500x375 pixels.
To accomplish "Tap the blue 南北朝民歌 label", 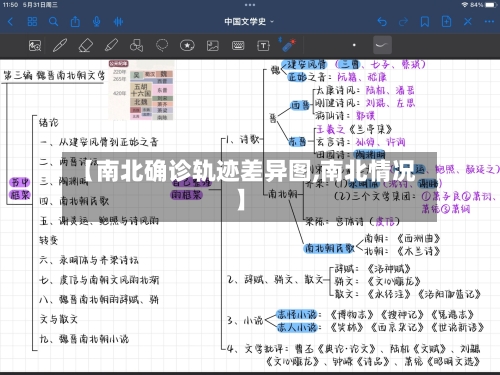I will (x=329, y=248).
